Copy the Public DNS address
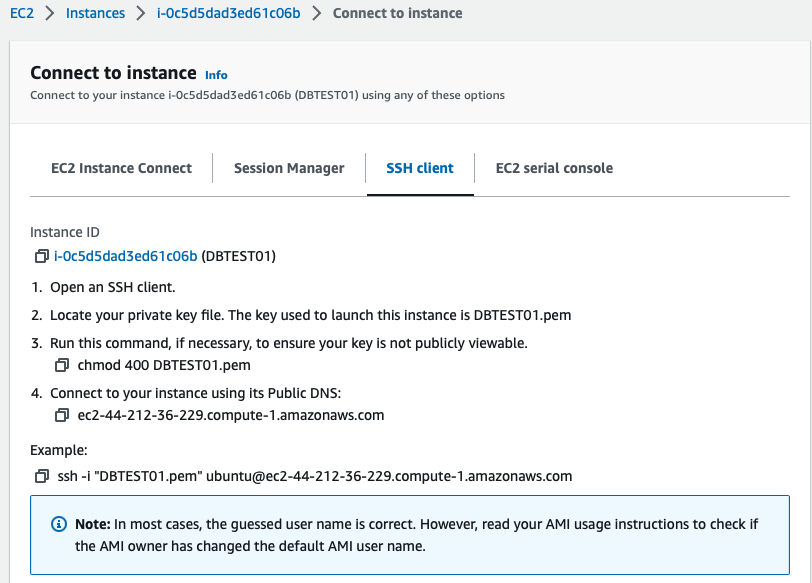The height and width of the screenshot is (583, 812). coord(62,415)
